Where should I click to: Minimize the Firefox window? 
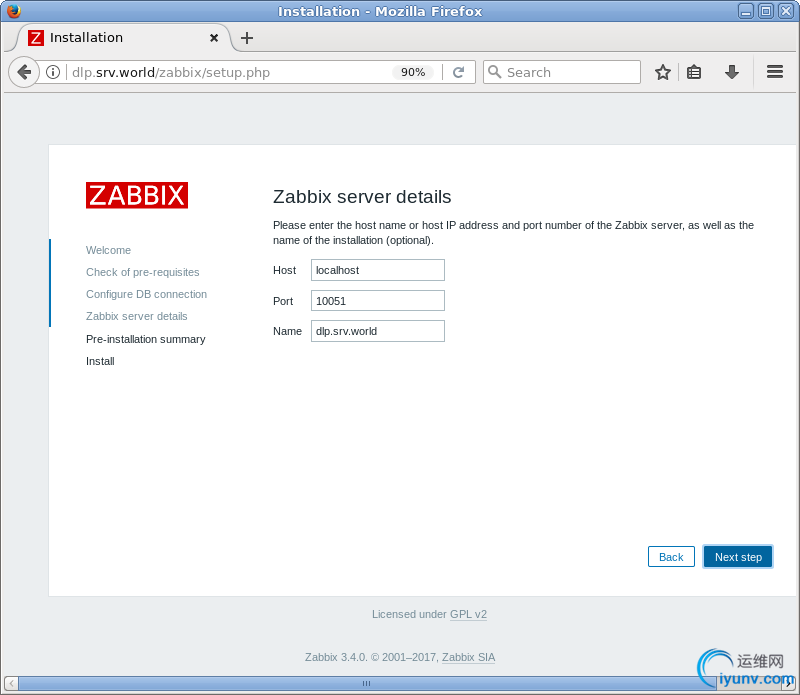pyautogui.click(x=745, y=11)
